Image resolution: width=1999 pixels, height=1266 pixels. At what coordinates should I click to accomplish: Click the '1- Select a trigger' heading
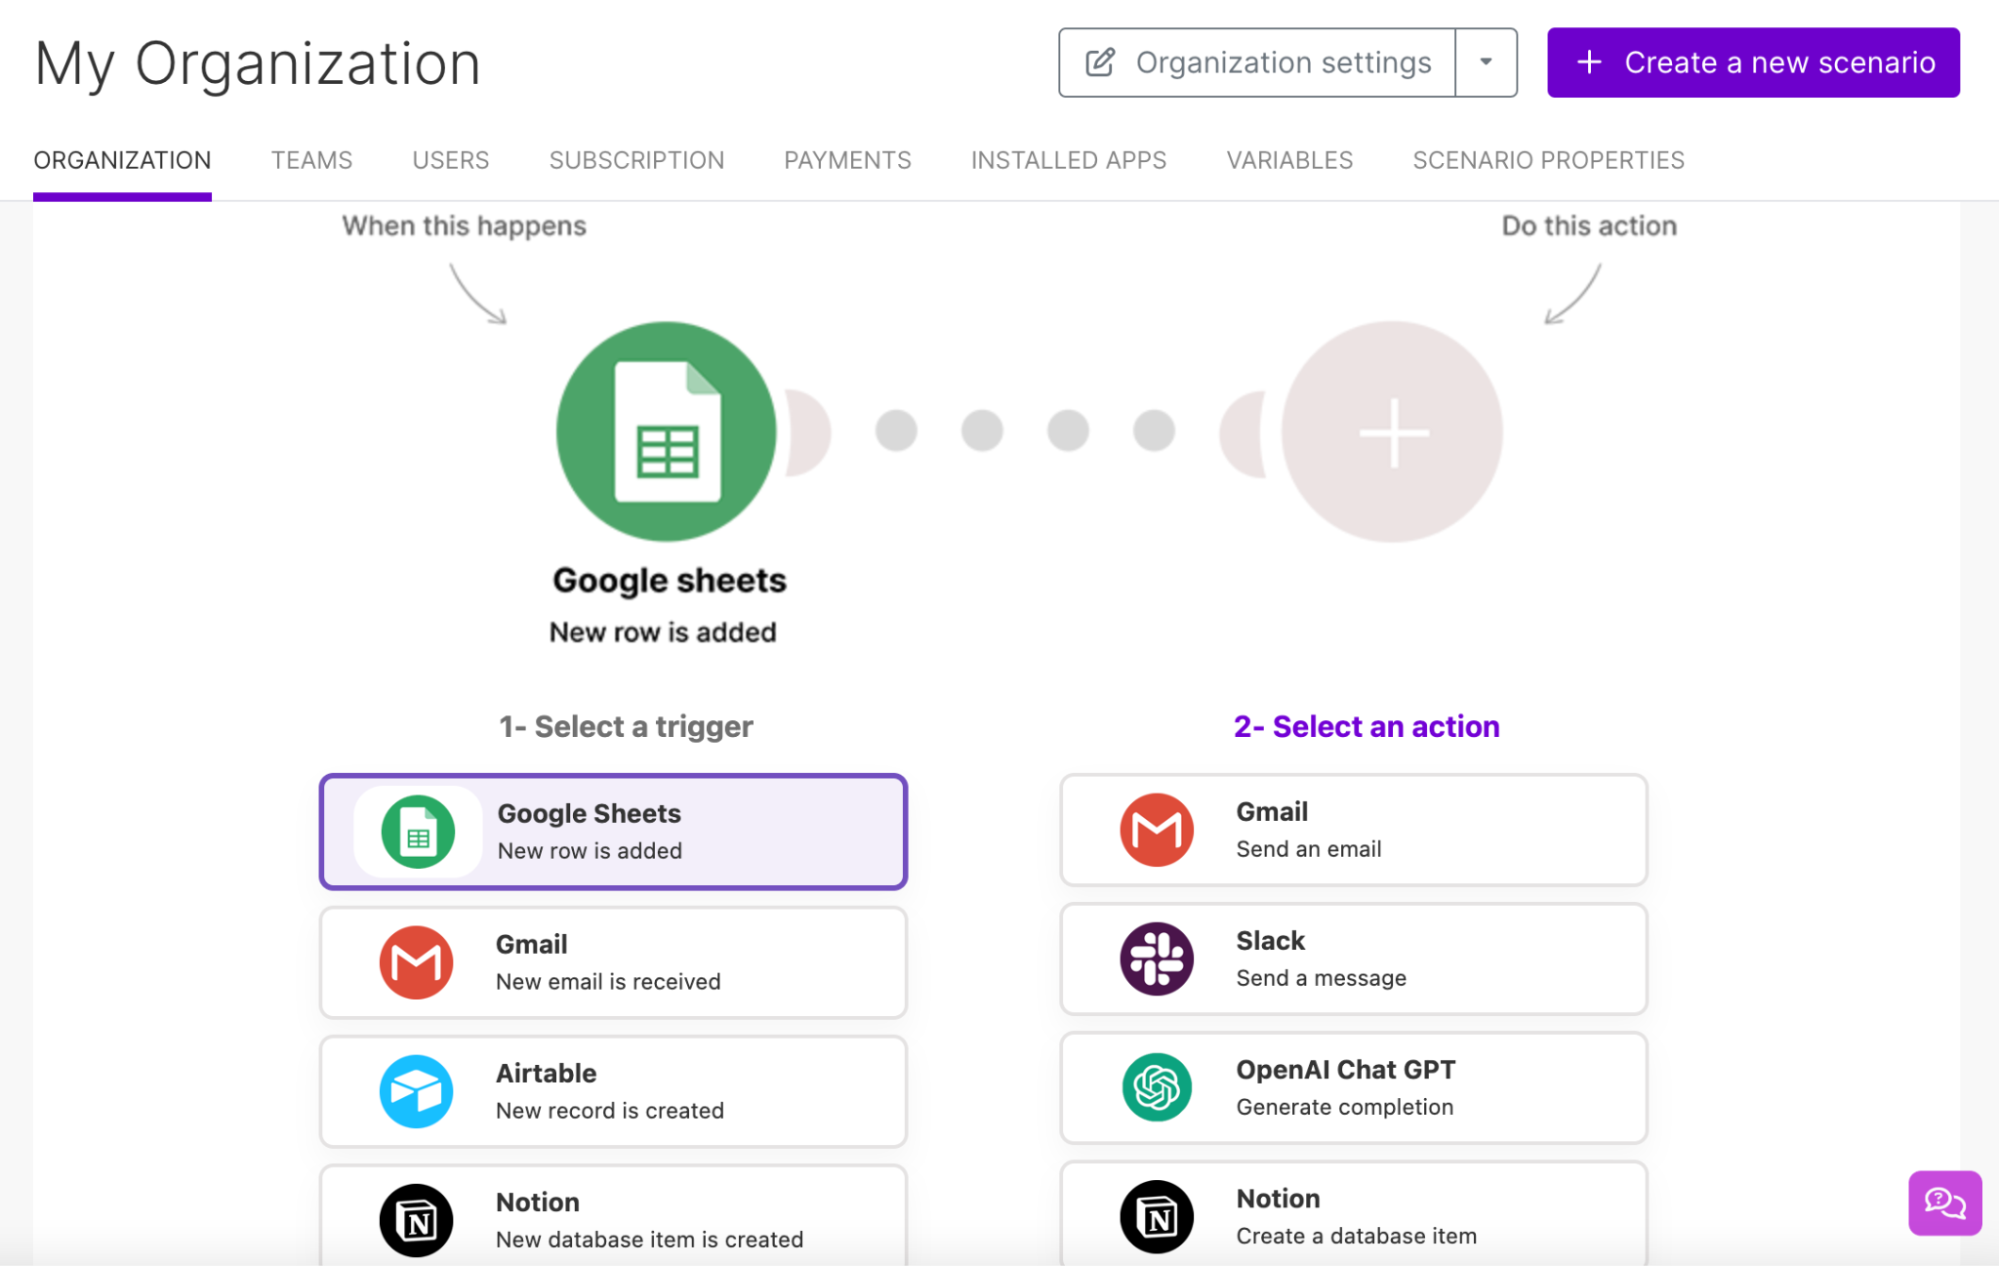click(626, 727)
